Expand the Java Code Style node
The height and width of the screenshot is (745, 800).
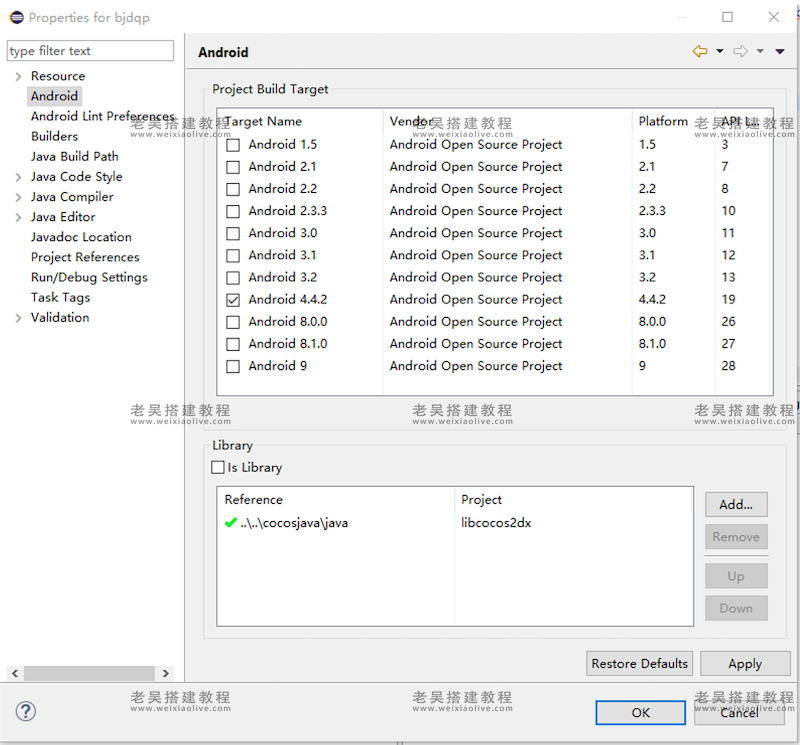click(18, 177)
